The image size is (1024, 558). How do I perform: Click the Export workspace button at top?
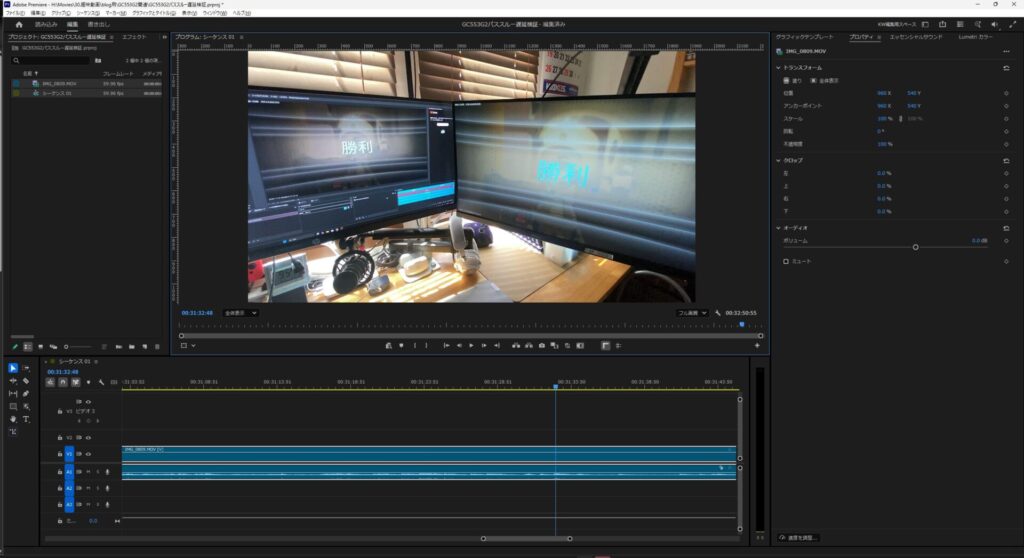pos(99,24)
